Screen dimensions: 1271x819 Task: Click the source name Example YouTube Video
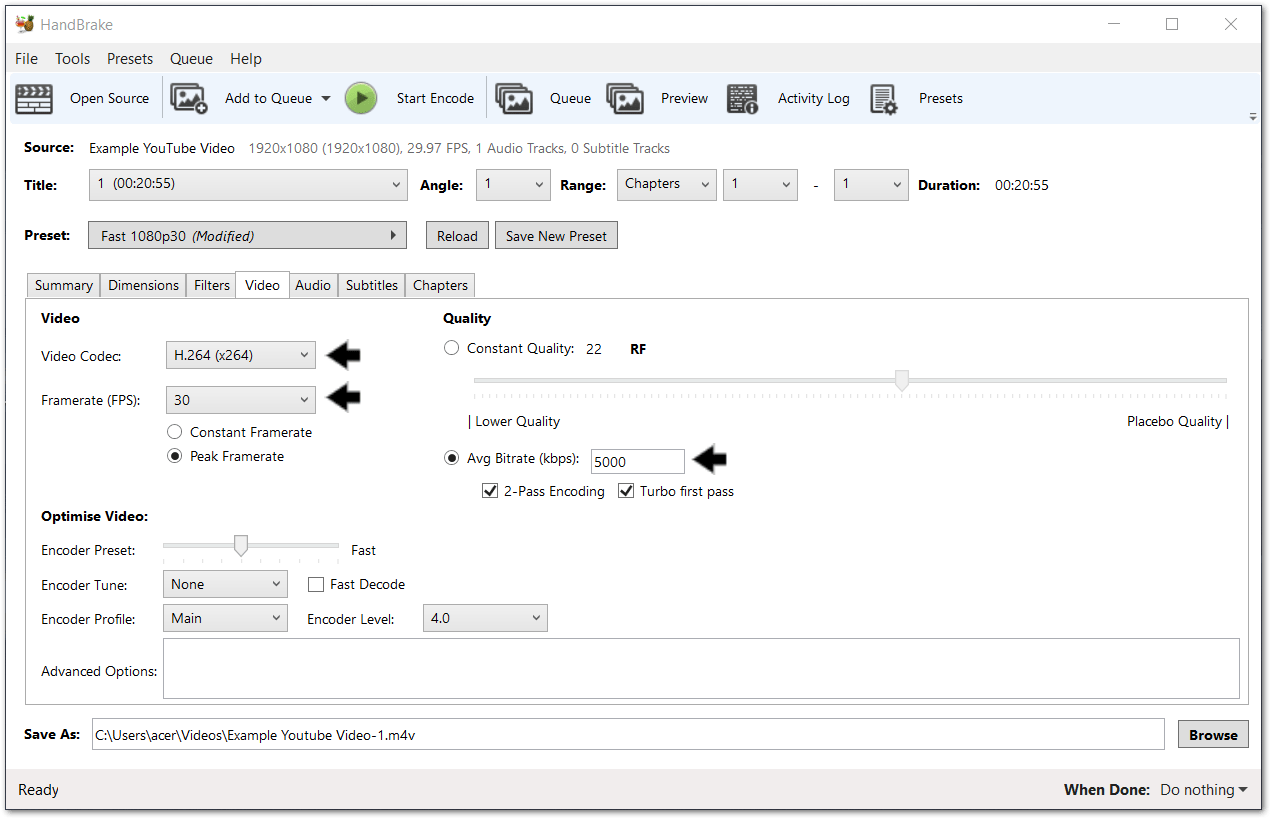coord(162,148)
